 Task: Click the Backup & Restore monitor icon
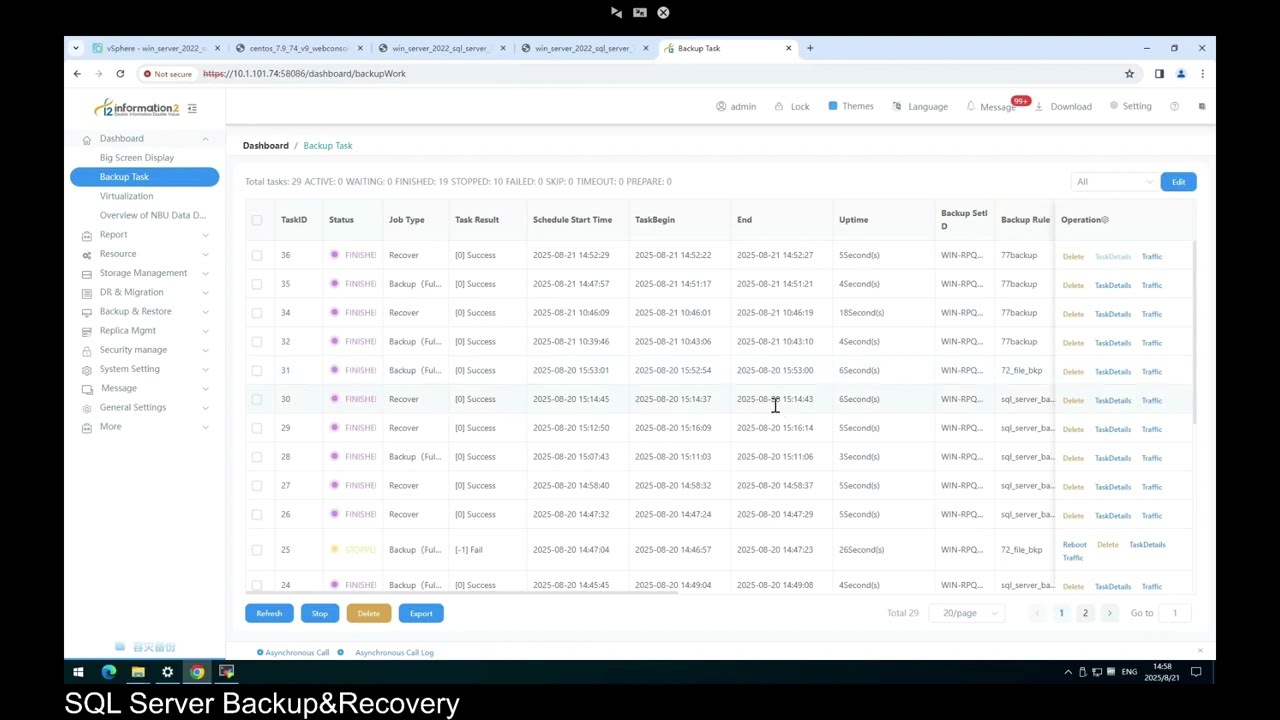(x=87, y=312)
